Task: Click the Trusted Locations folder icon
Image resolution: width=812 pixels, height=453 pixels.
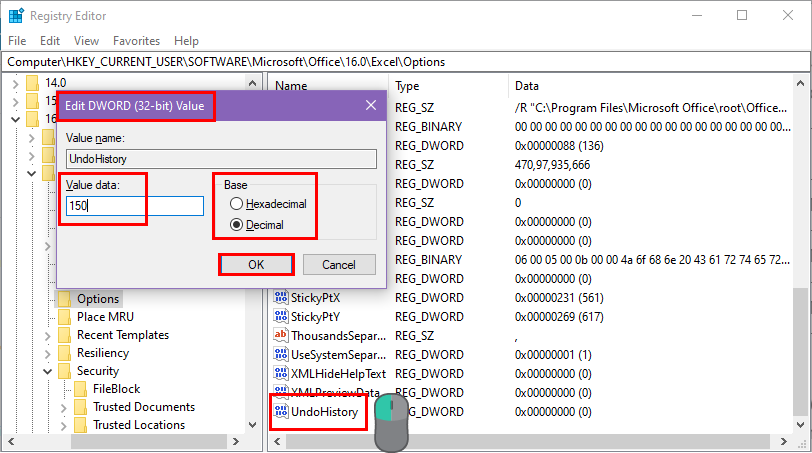Action: click(80, 425)
